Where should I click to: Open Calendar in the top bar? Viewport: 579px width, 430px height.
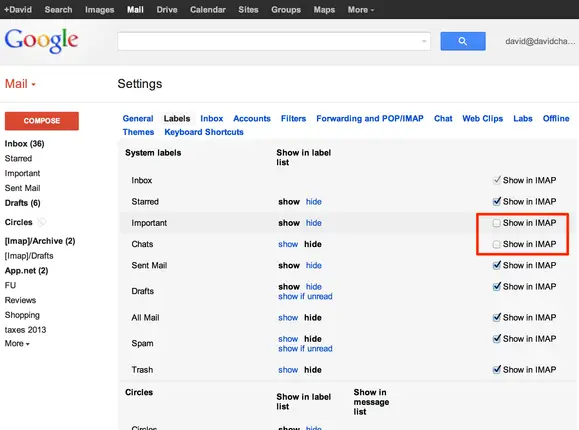point(208,10)
